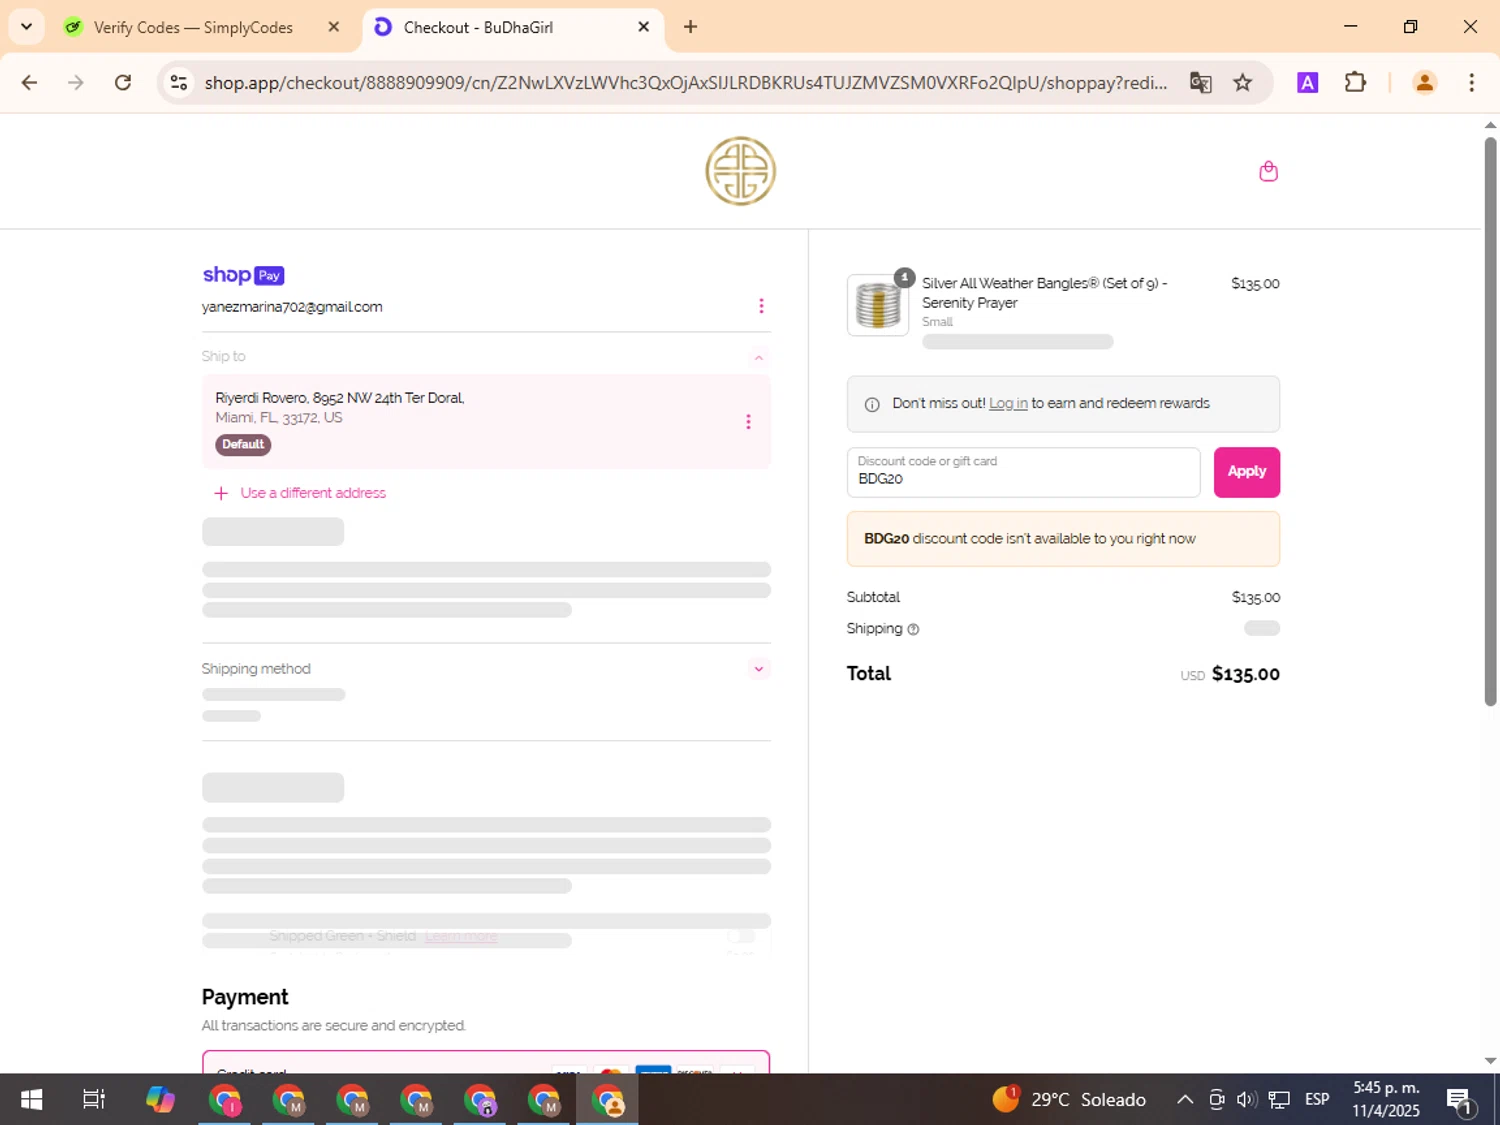Open a new browser tab

pos(690,27)
